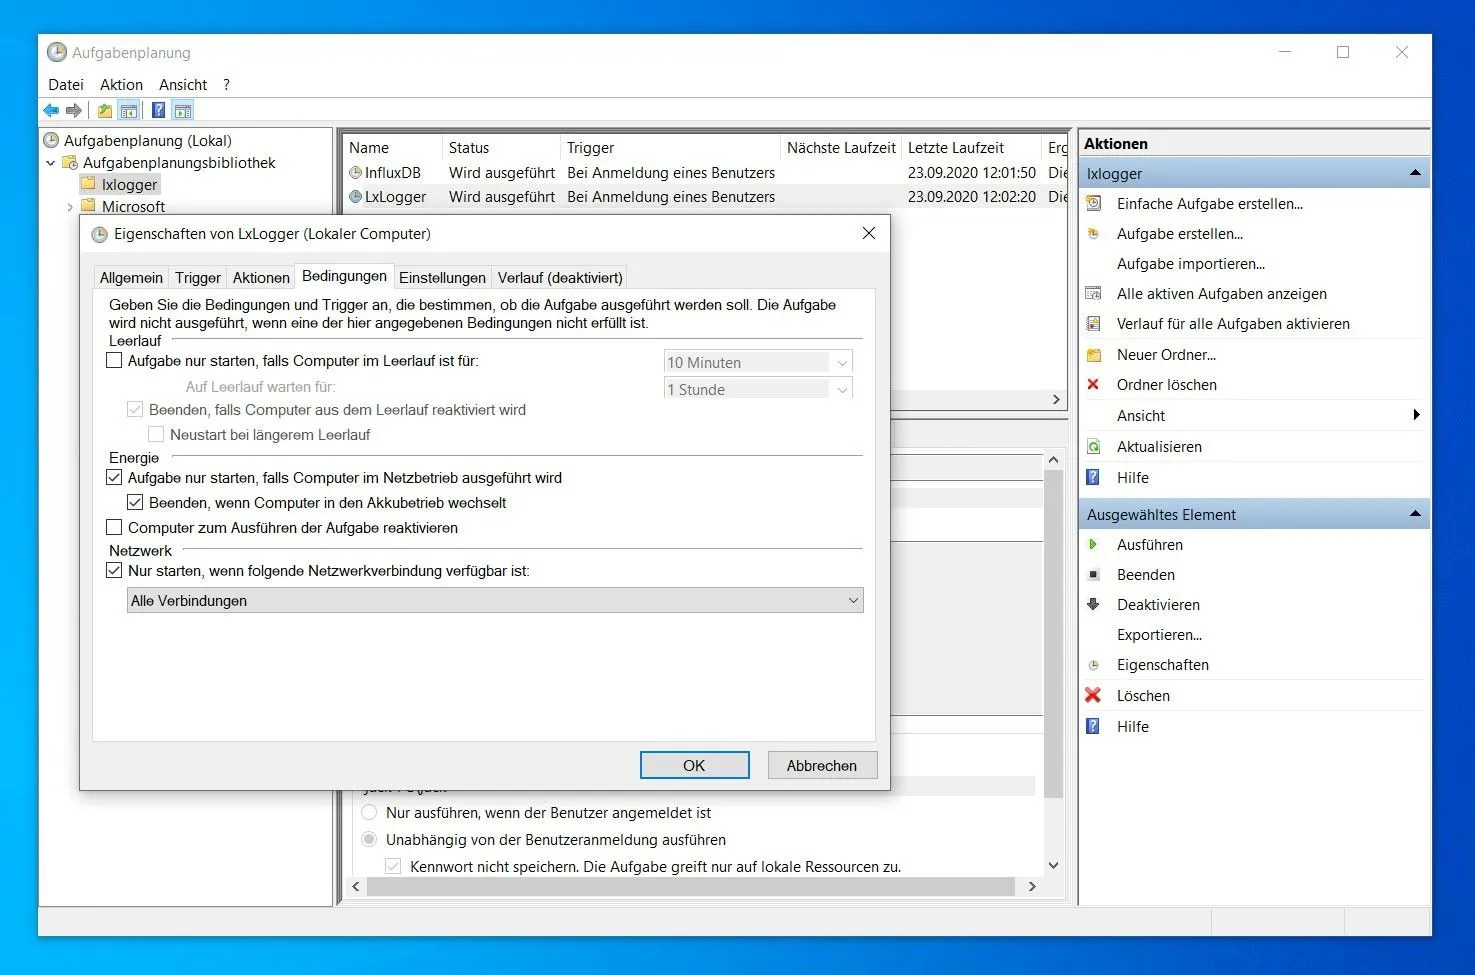Check 'Computer zum Ausführen der Aufgabe reaktivieren'

[114, 528]
